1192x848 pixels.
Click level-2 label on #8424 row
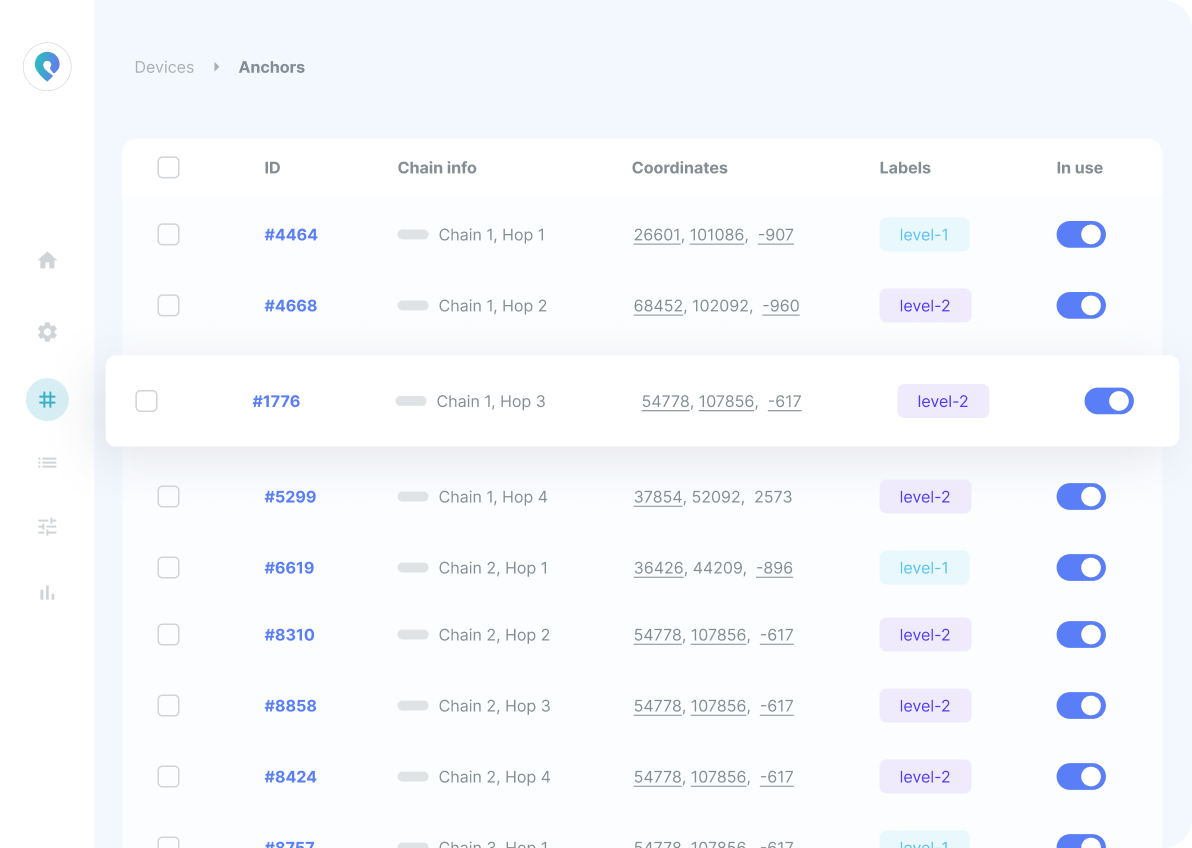click(925, 777)
